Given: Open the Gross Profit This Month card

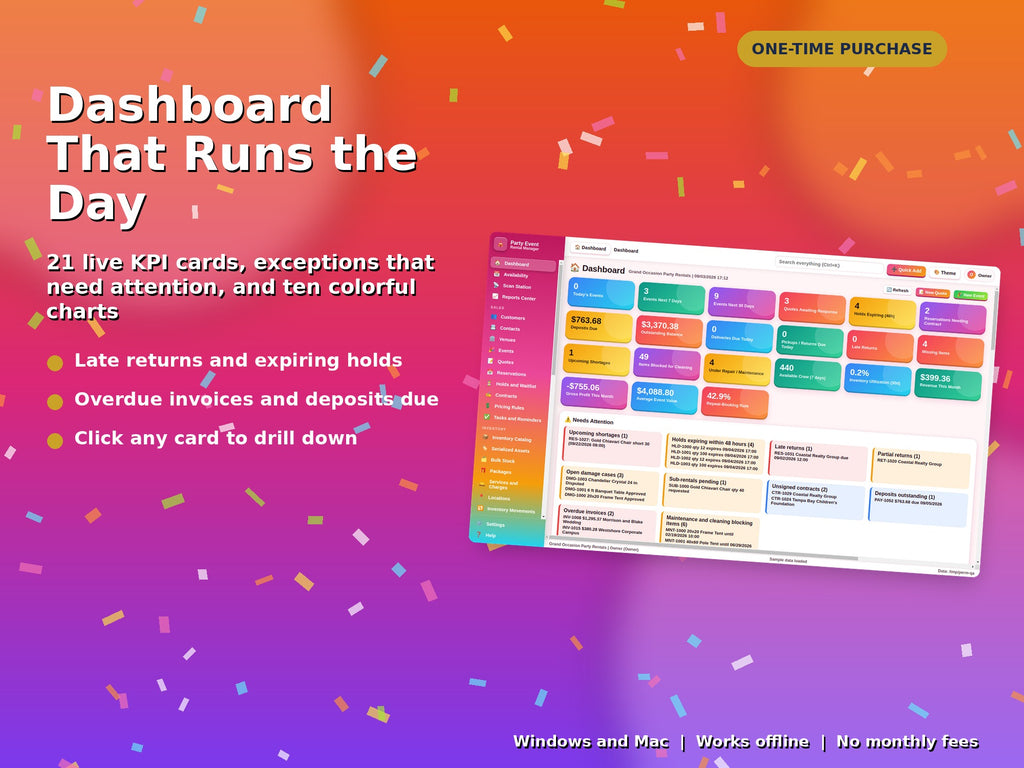Looking at the screenshot, I should pyautogui.click(x=594, y=392).
